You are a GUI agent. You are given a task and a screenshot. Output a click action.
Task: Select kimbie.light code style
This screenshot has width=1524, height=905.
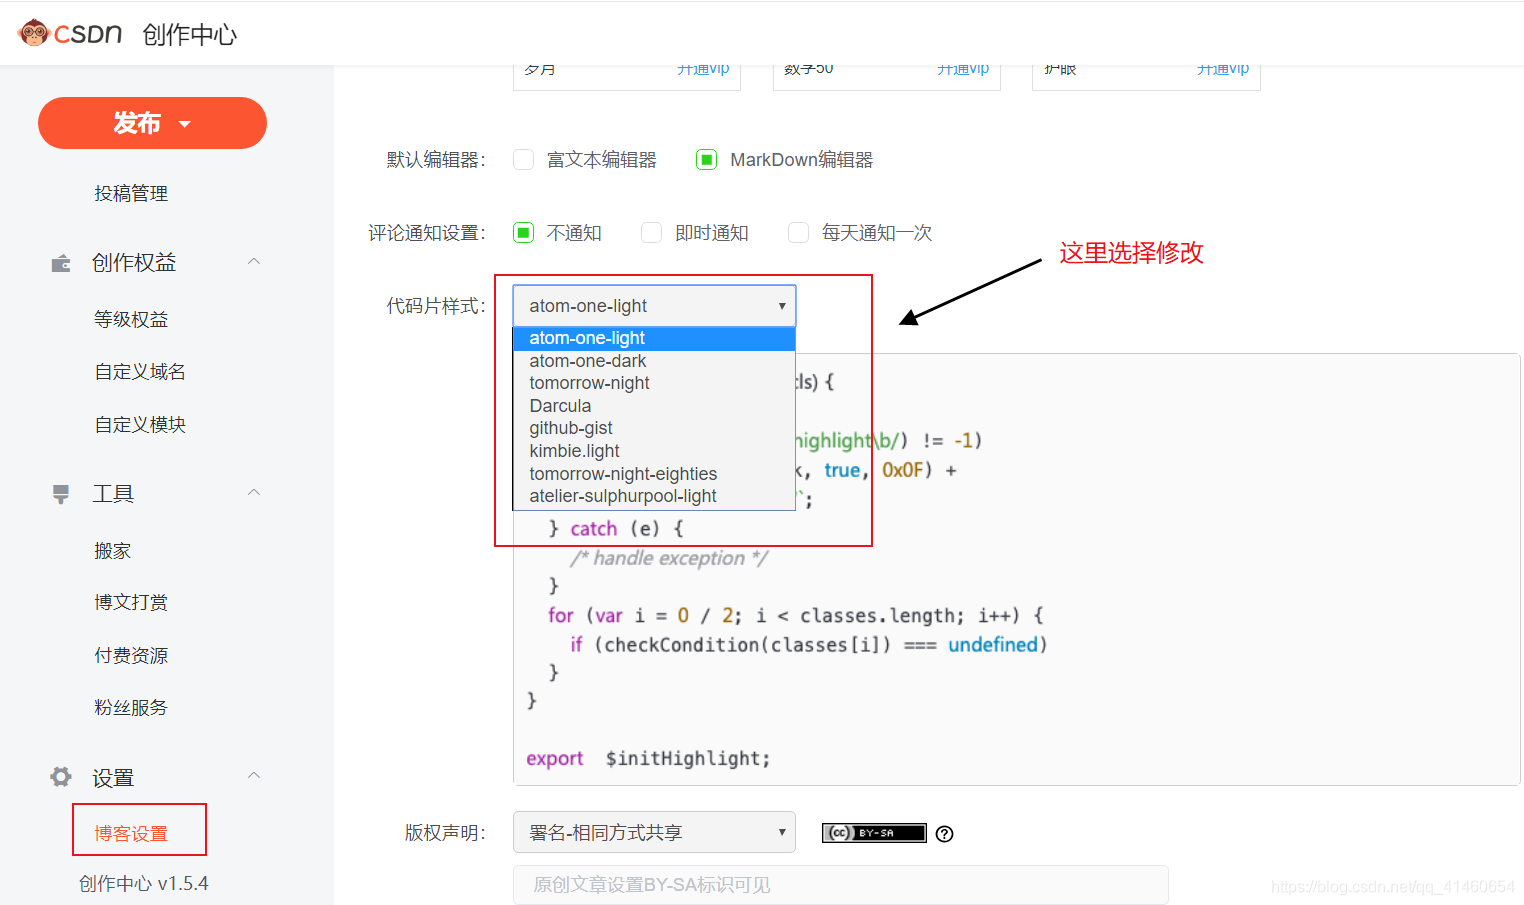tap(654, 451)
